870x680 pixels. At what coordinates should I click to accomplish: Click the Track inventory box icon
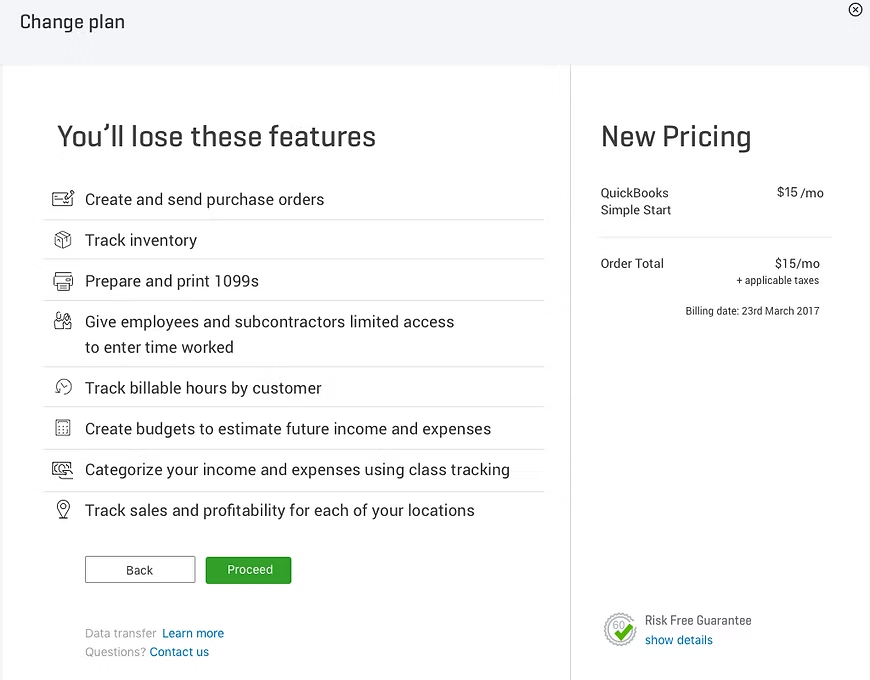point(63,240)
